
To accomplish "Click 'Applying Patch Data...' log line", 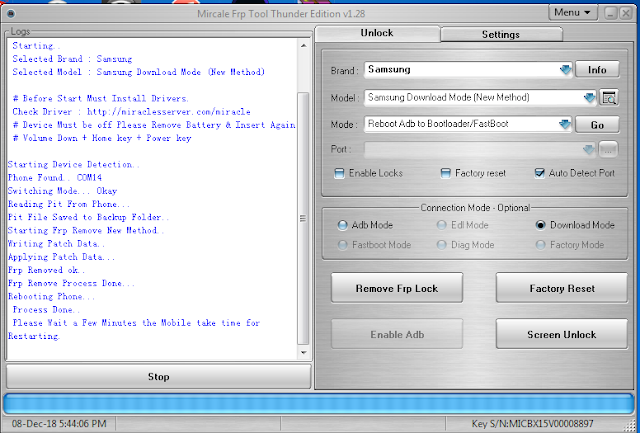I will pyautogui.click(x=61, y=257).
